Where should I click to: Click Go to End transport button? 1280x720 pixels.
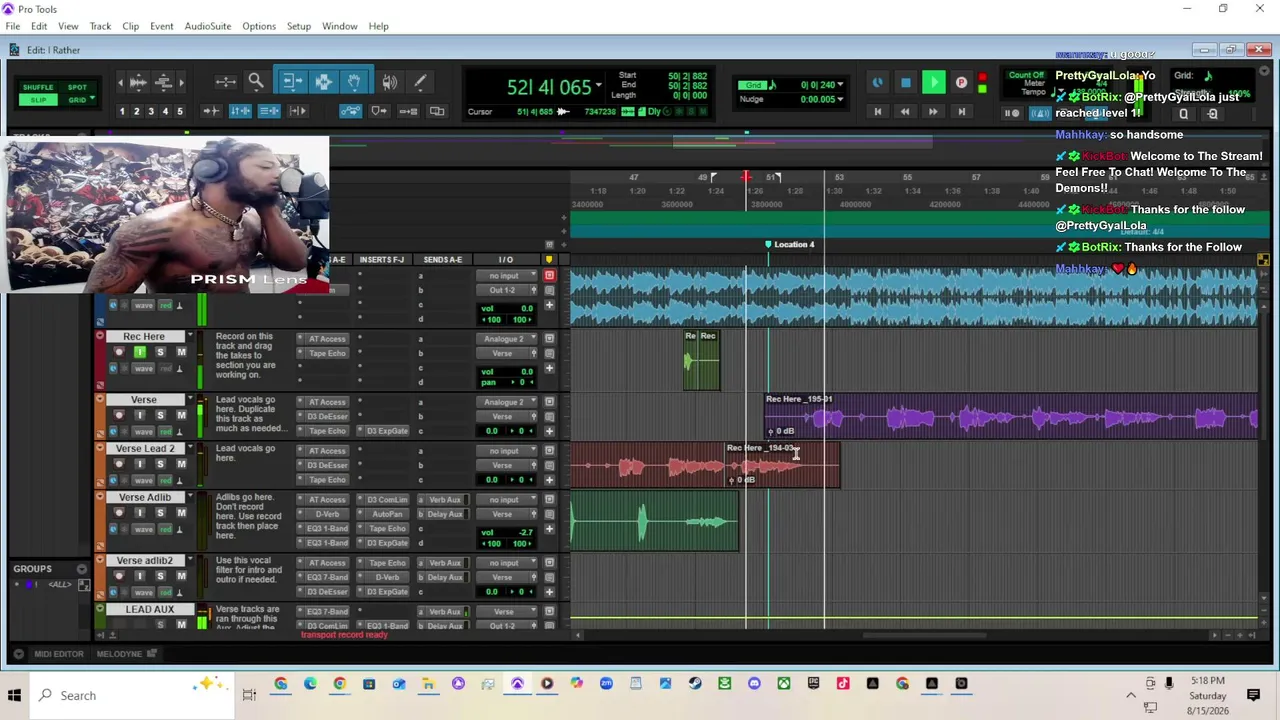point(961,112)
